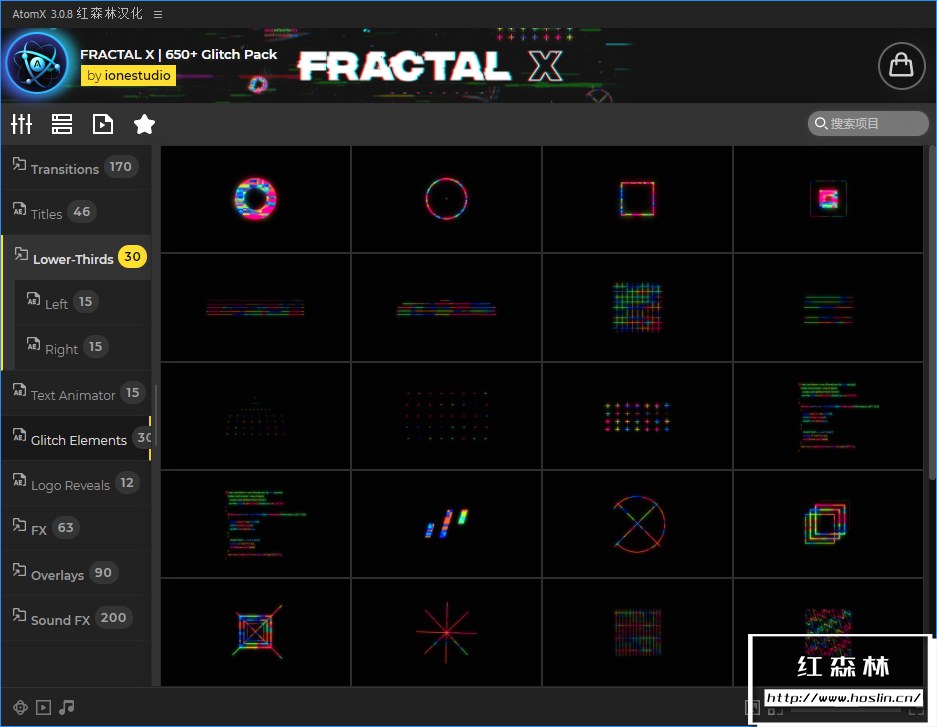Click the sidebar category scrollbar

[x=156, y=416]
